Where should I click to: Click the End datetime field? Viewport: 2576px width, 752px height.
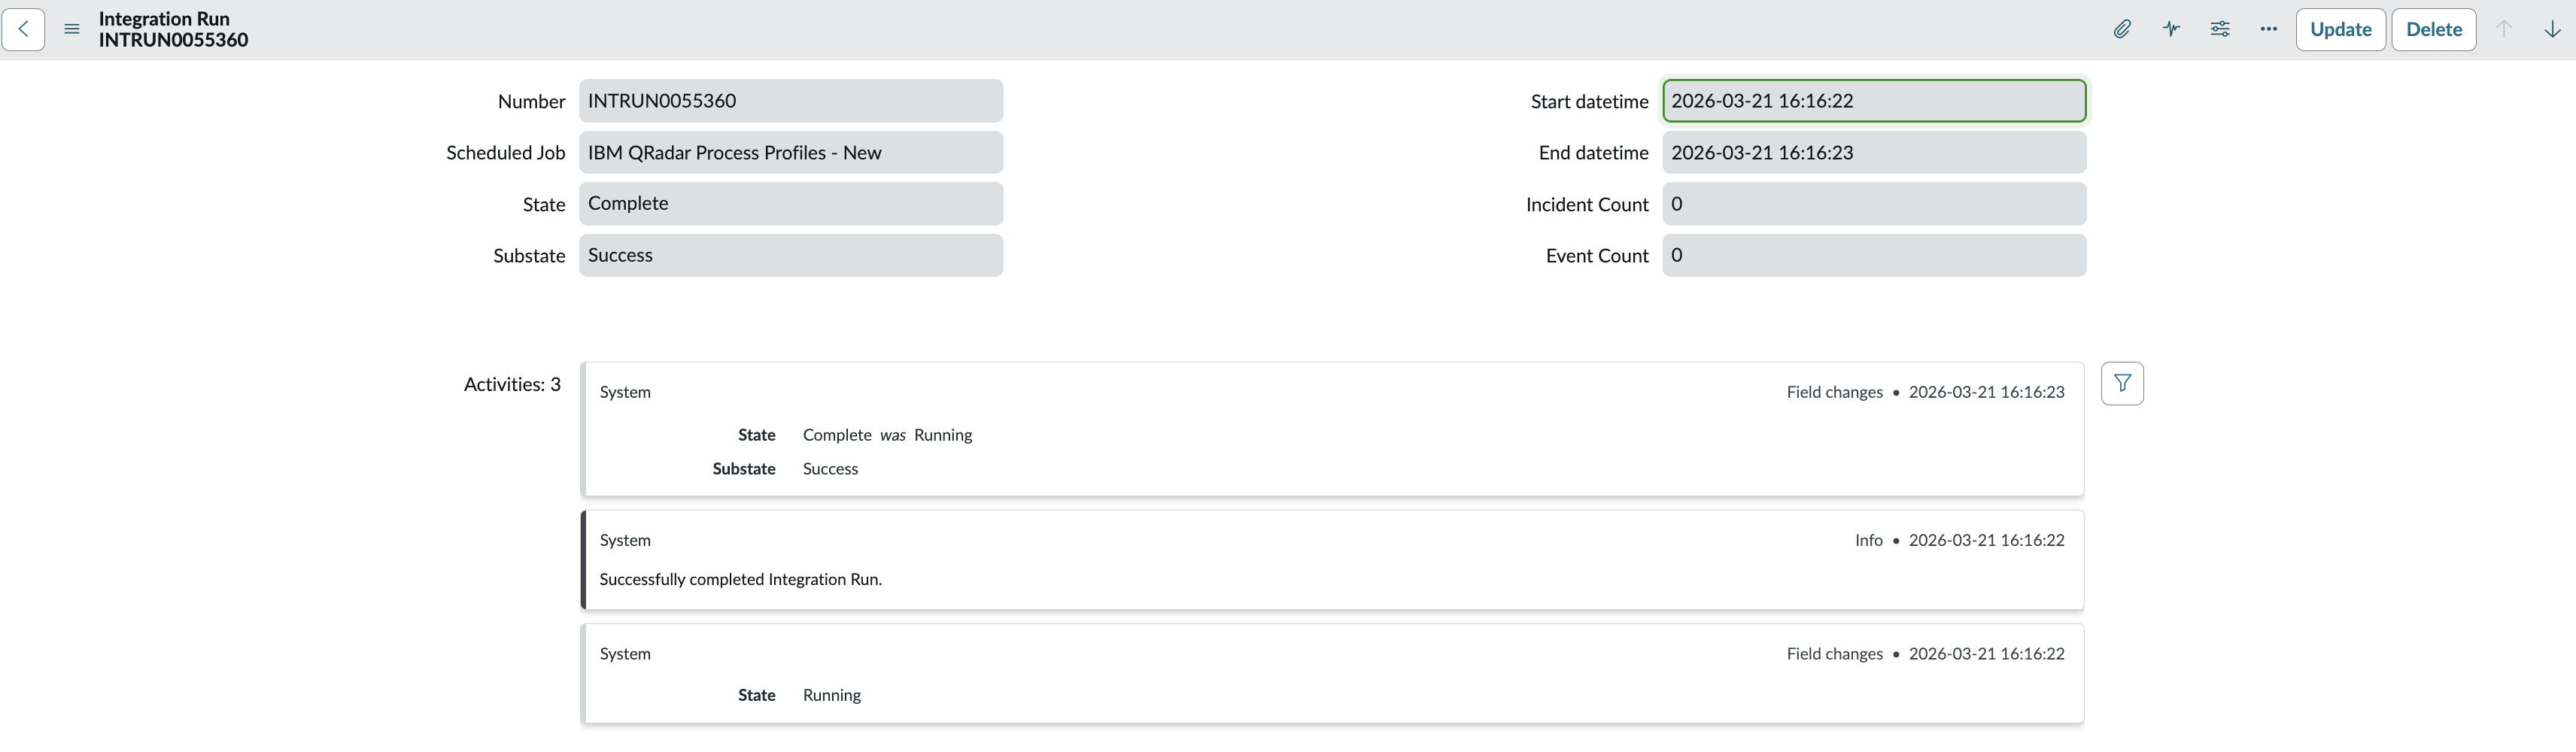(1874, 152)
